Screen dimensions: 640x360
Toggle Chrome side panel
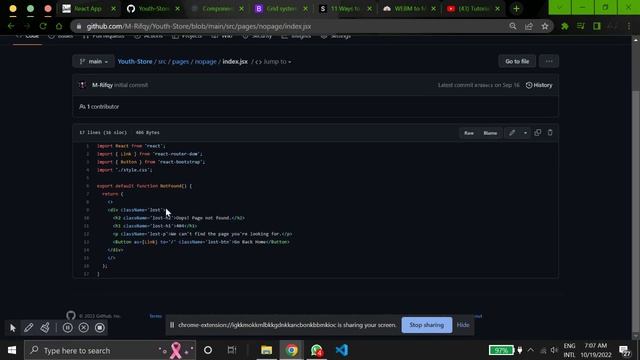(597, 26)
